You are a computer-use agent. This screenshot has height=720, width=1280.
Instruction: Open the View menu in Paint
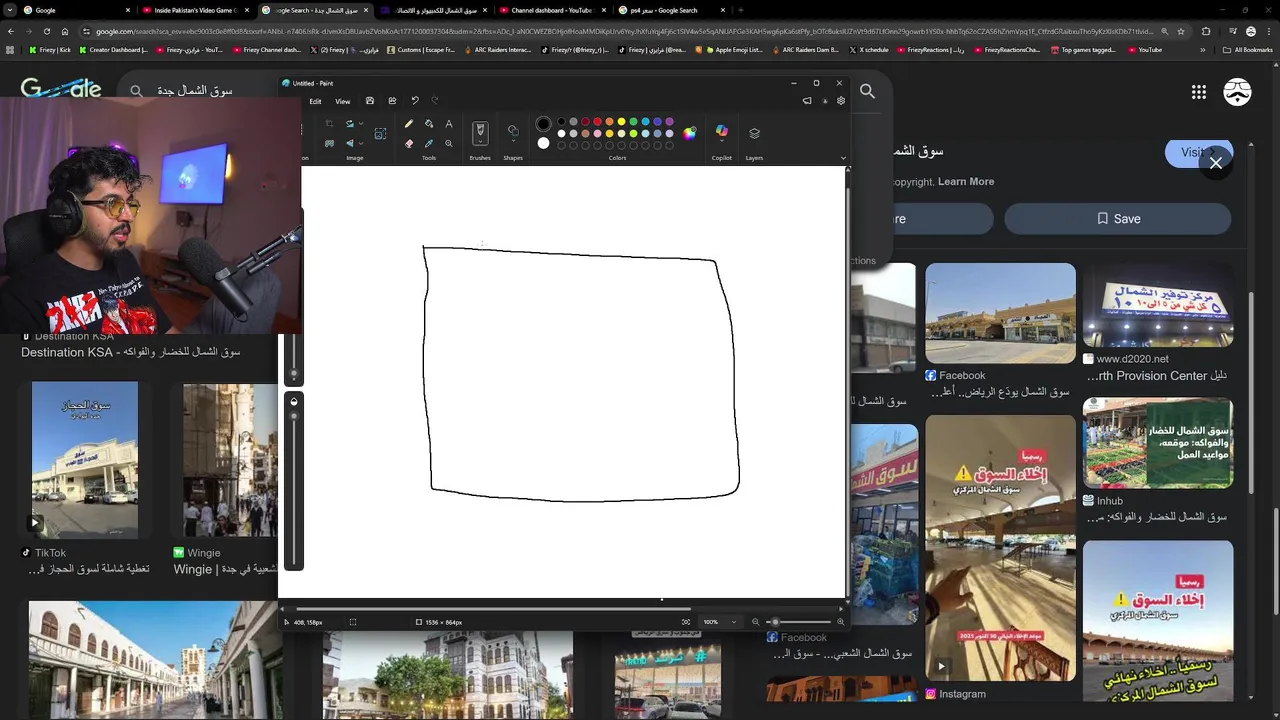(343, 101)
